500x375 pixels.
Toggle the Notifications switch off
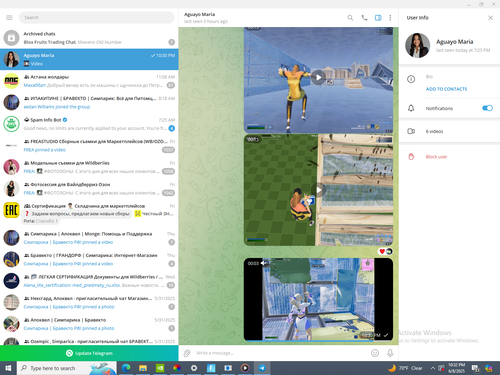[487, 108]
